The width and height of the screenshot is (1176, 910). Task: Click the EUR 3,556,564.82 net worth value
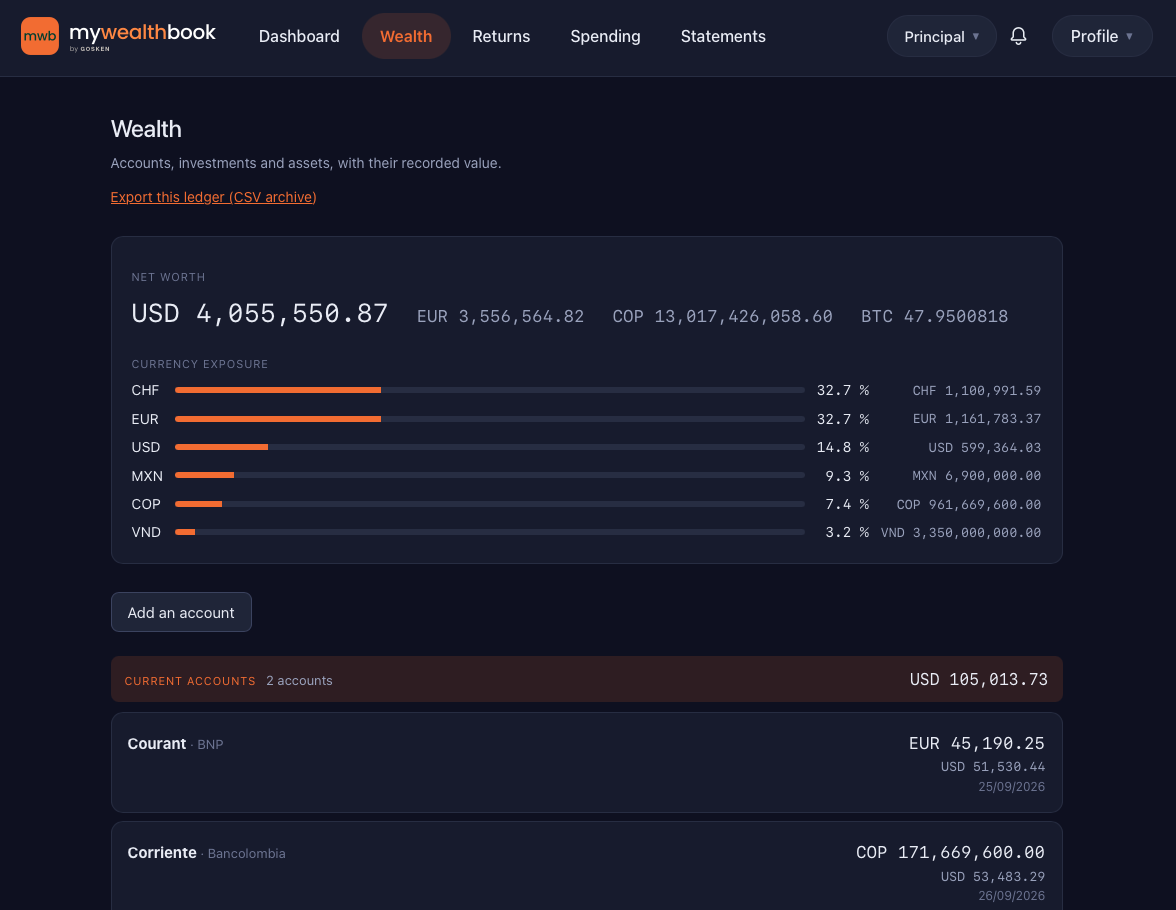coord(500,317)
